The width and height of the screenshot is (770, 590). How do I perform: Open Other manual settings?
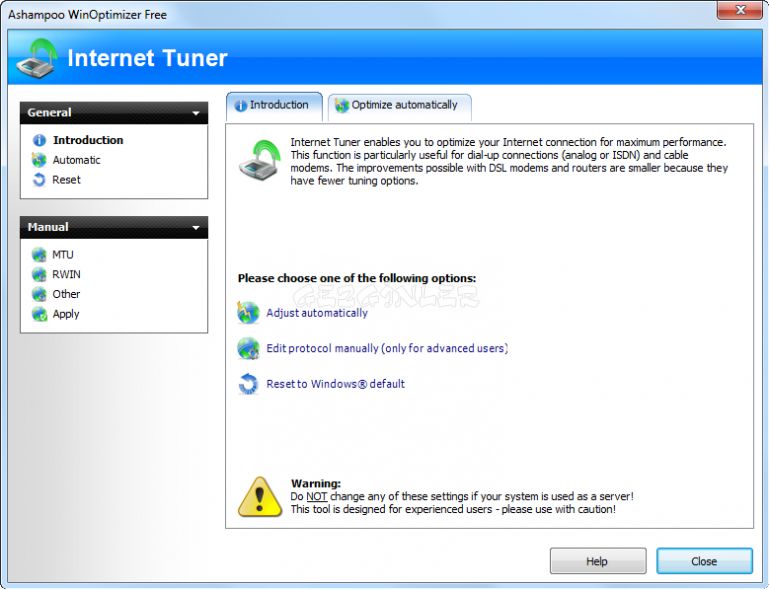(x=66, y=294)
